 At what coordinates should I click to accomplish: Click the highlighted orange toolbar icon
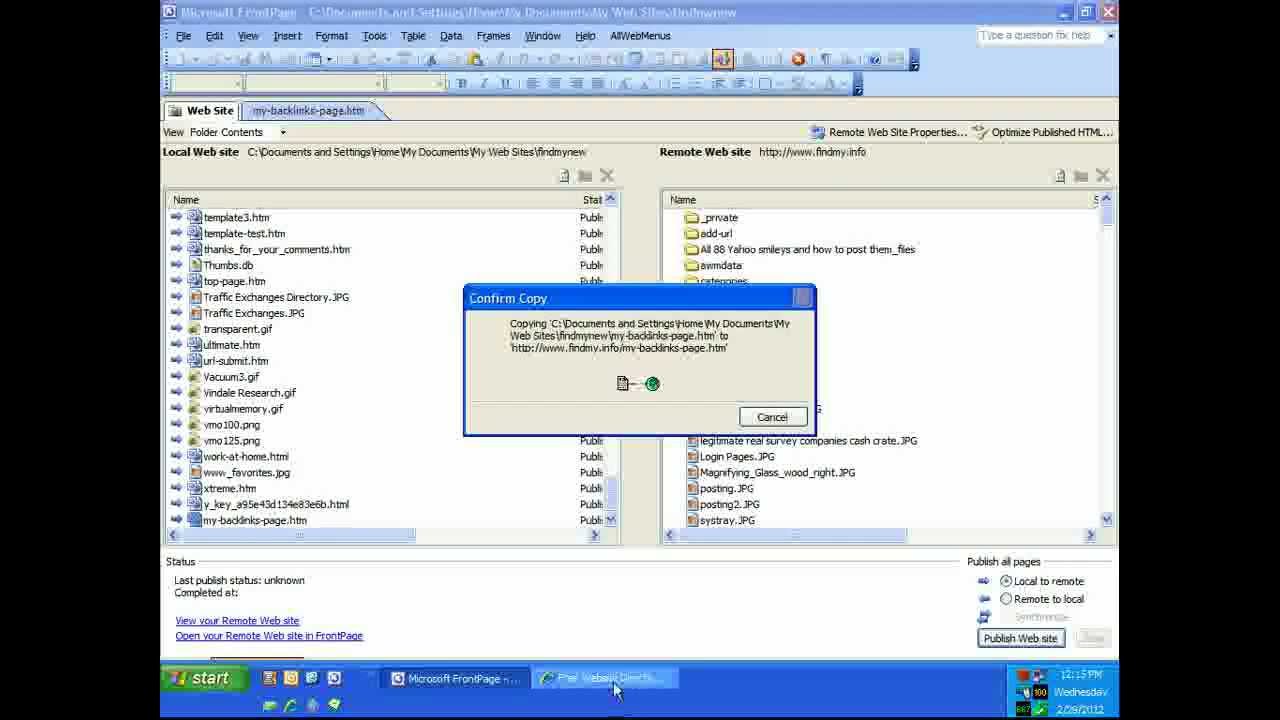722,59
